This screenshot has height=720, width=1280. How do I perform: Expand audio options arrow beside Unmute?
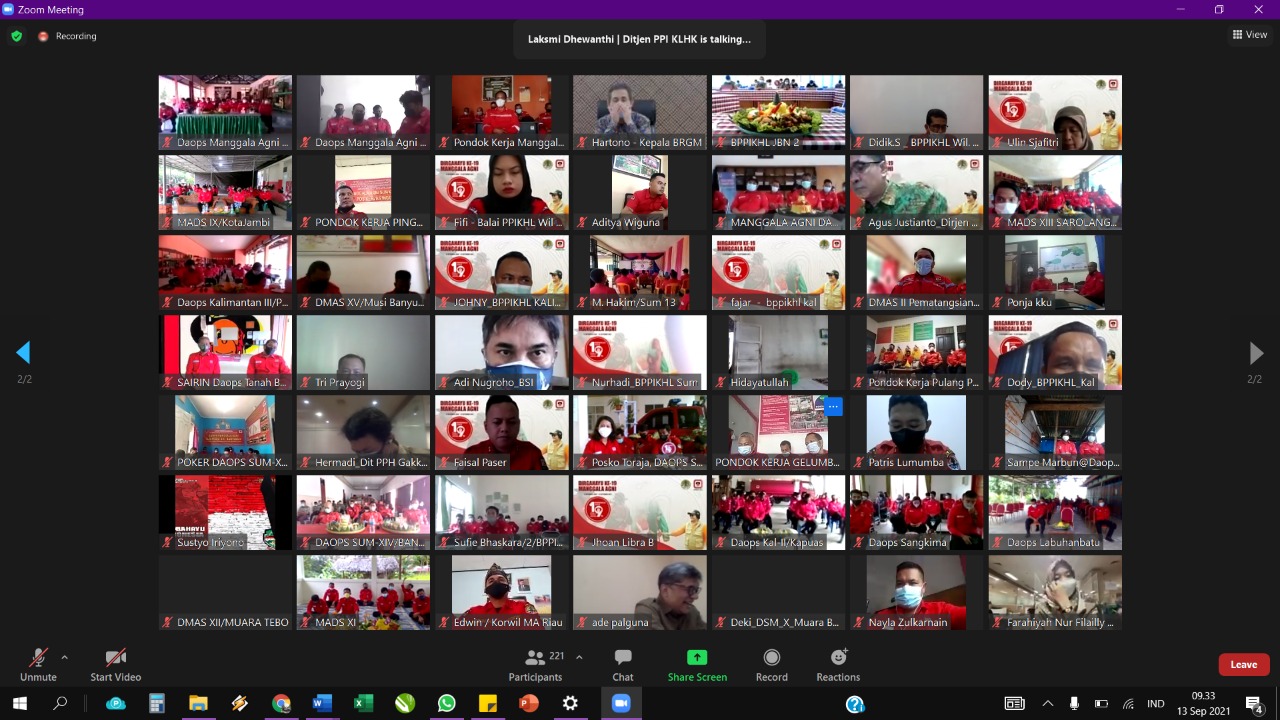click(65, 658)
